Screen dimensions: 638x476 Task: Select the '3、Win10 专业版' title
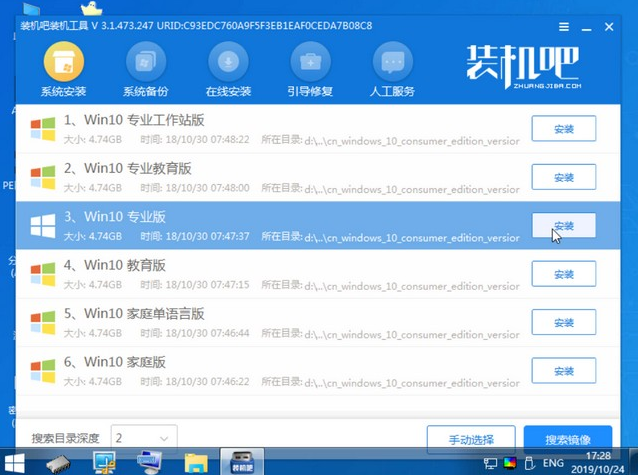[114, 217]
